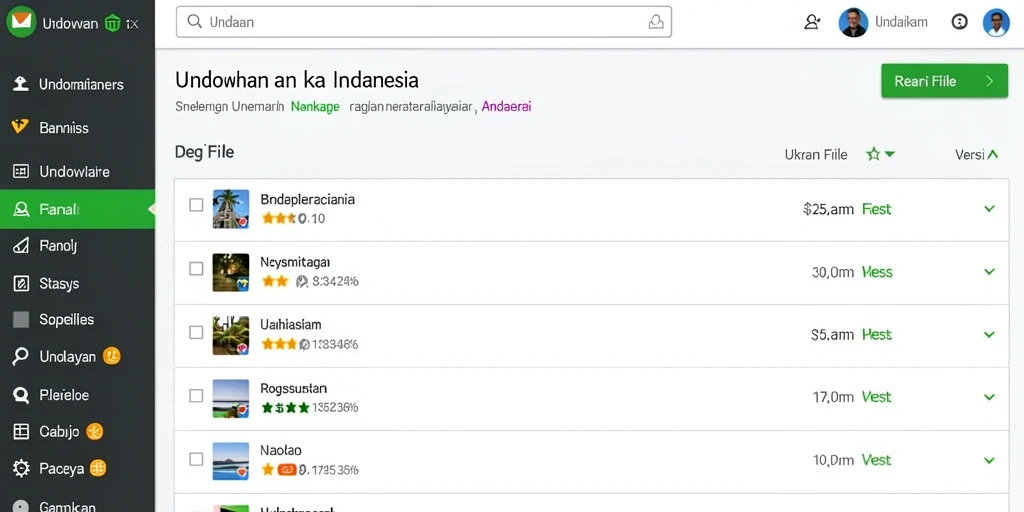Follow the green Nankage link
The image size is (1024, 512).
(x=315, y=107)
